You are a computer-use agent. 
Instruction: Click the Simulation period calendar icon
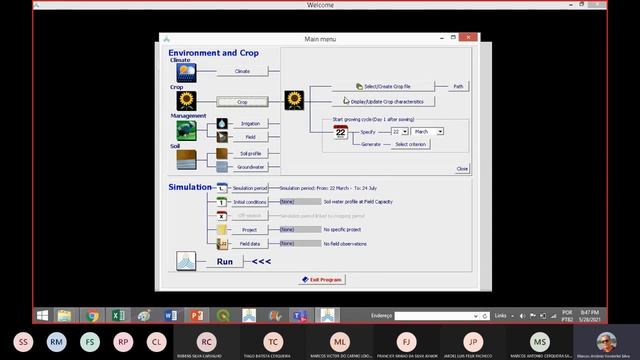(222, 188)
